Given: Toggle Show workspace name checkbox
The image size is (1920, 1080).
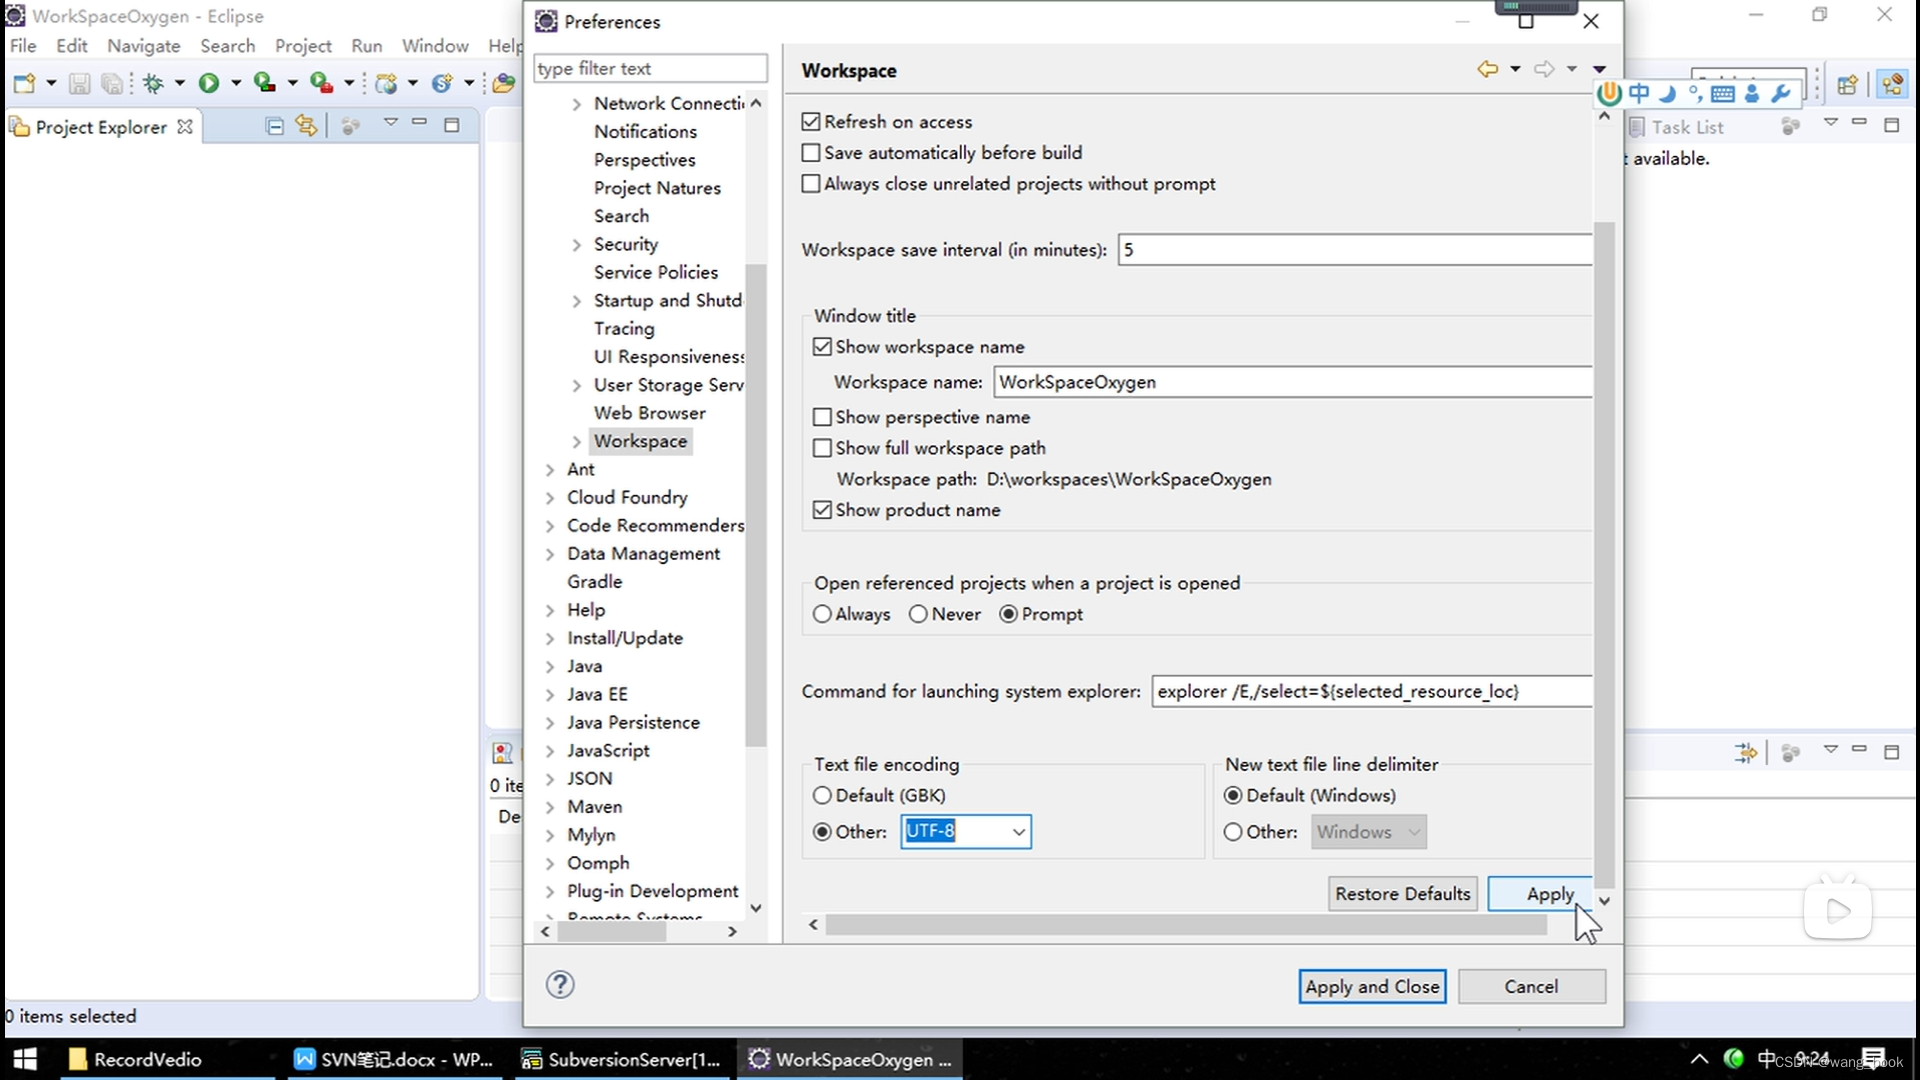Looking at the screenshot, I should point(822,346).
